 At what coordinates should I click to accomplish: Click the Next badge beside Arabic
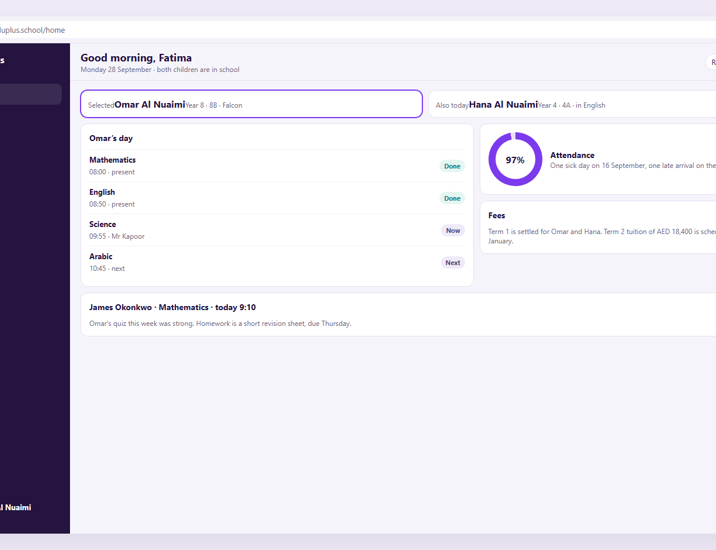(x=453, y=263)
